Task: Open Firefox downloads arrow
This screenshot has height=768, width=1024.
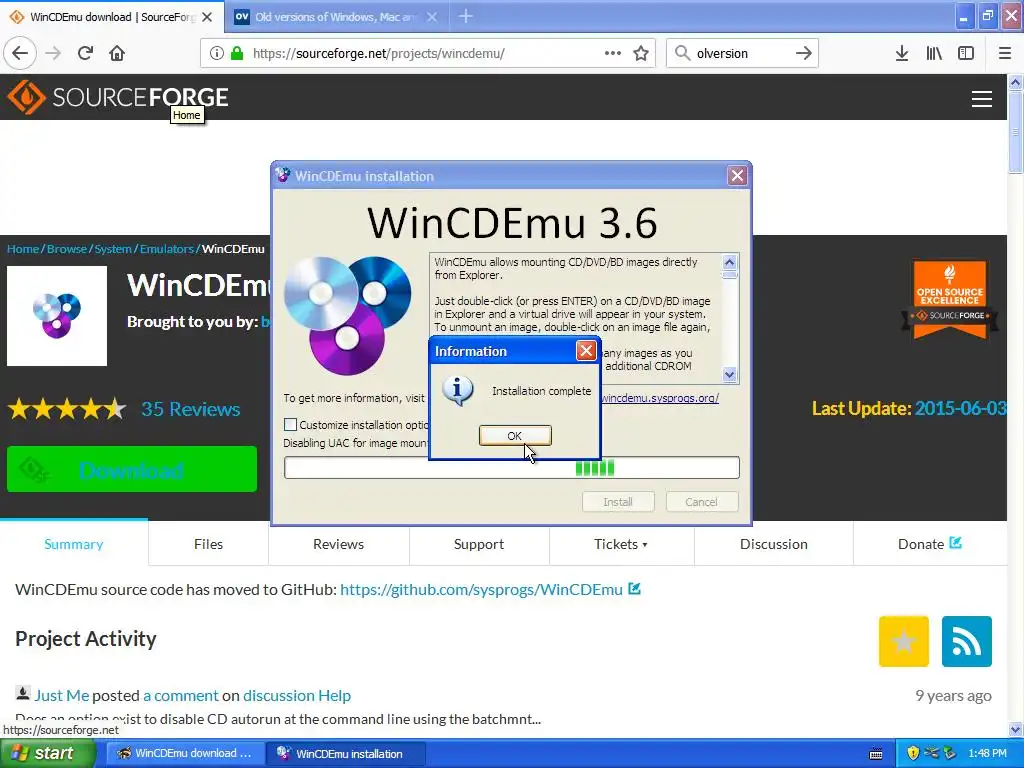Action: (902, 53)
